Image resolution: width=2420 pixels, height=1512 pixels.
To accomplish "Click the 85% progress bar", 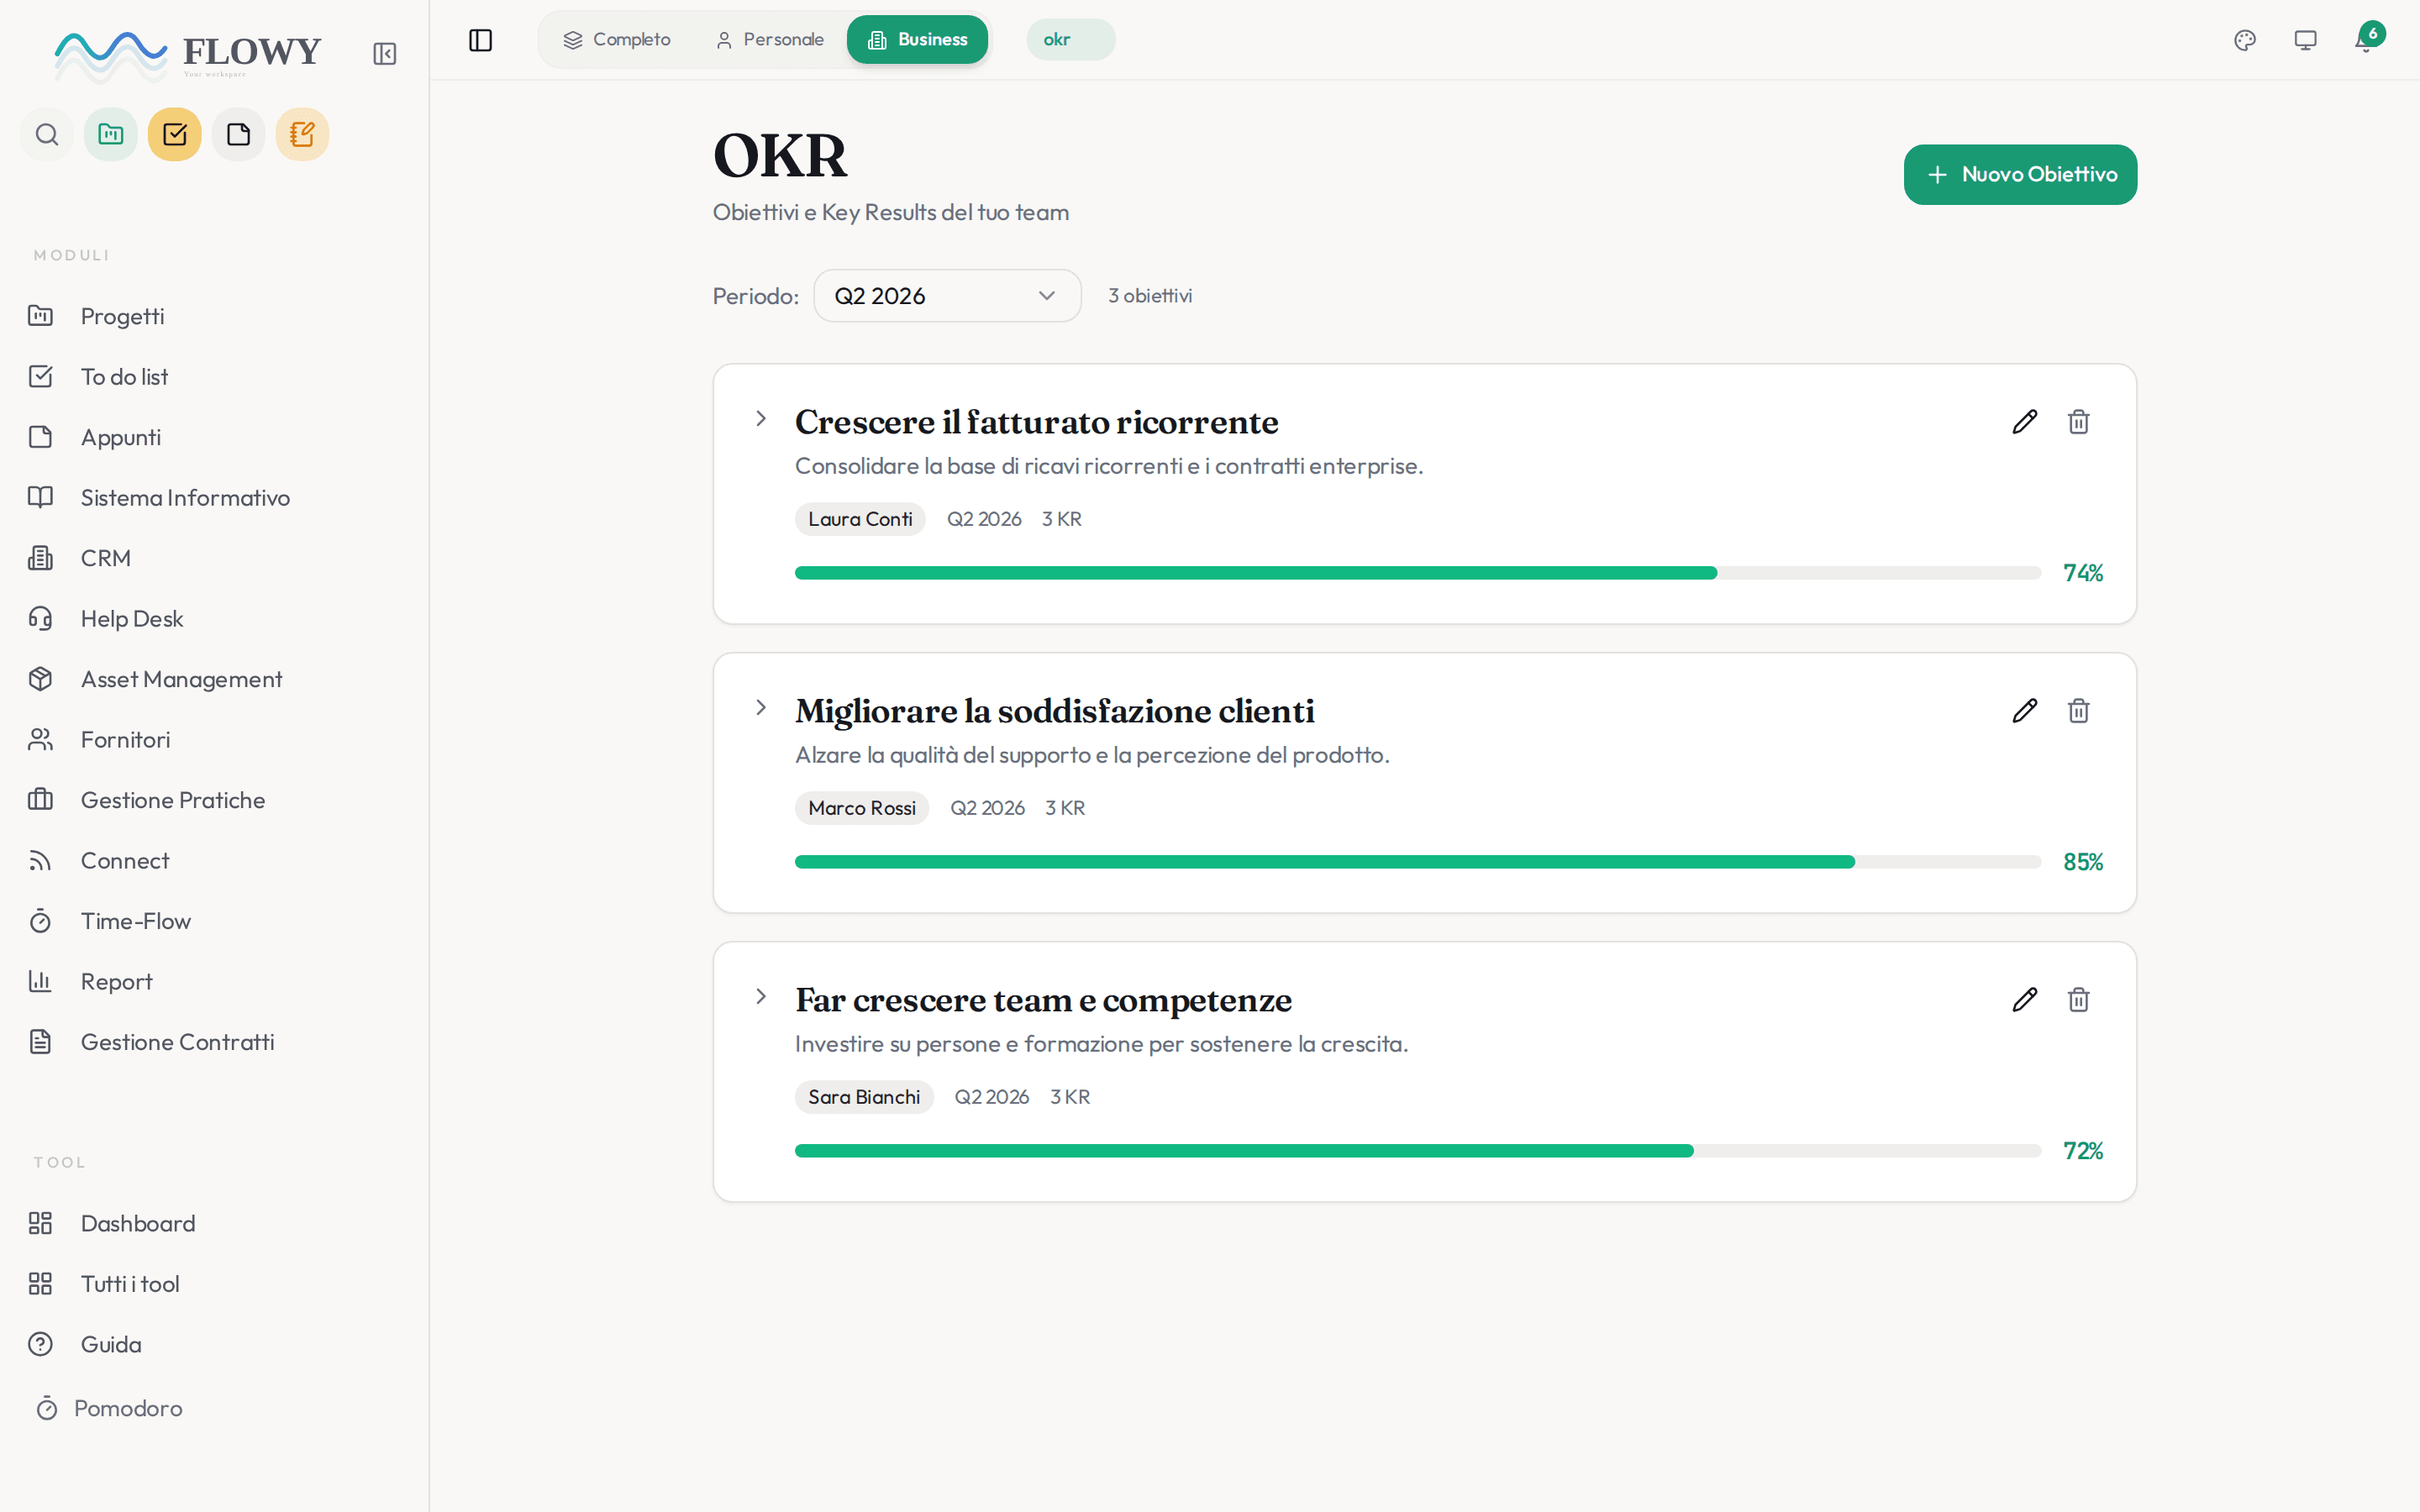I will point(1418,862).
